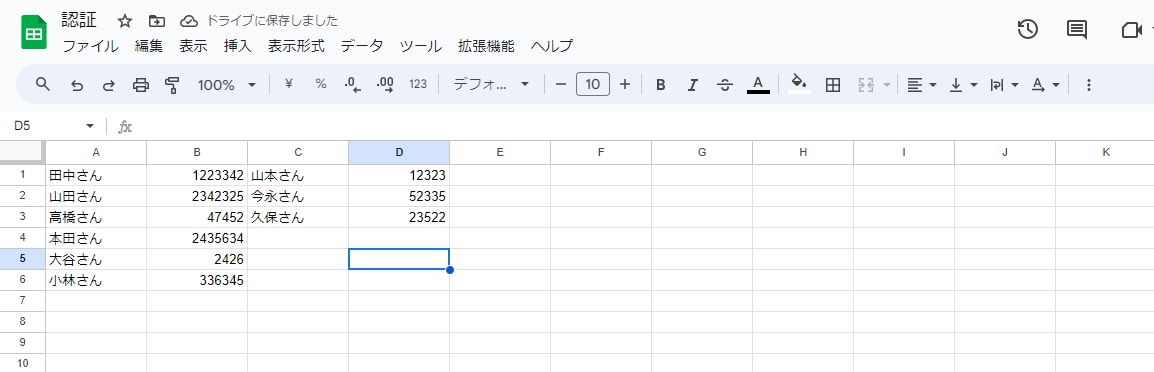Open the text color picker

pyautogui.click(x=758, y=84)
